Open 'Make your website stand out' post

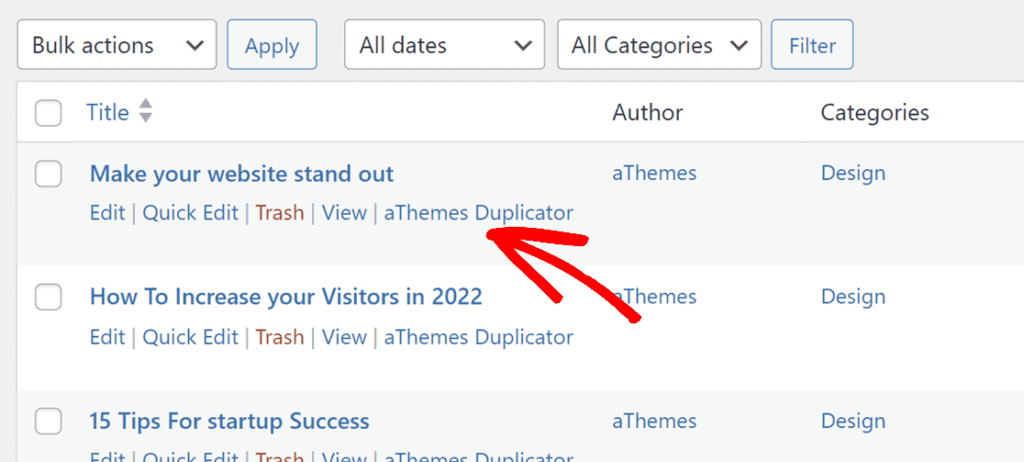pyautogui.click(x=242, y=174)
